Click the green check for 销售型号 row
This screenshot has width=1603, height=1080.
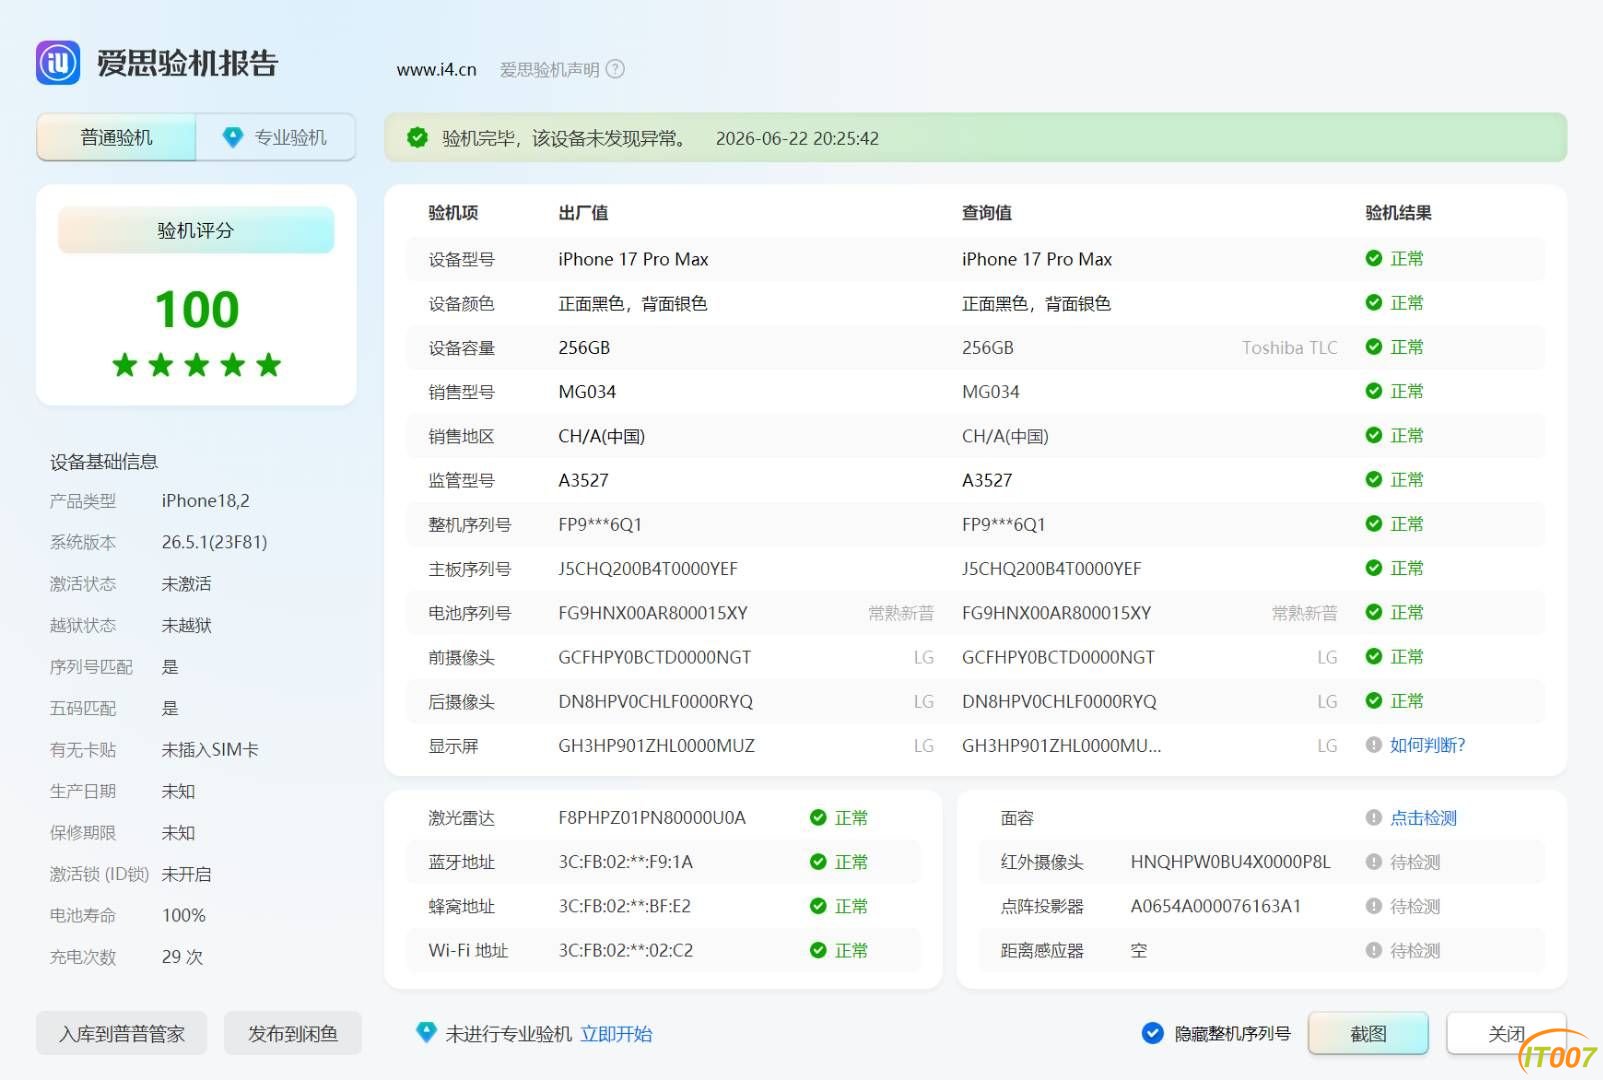[1374, 391]
